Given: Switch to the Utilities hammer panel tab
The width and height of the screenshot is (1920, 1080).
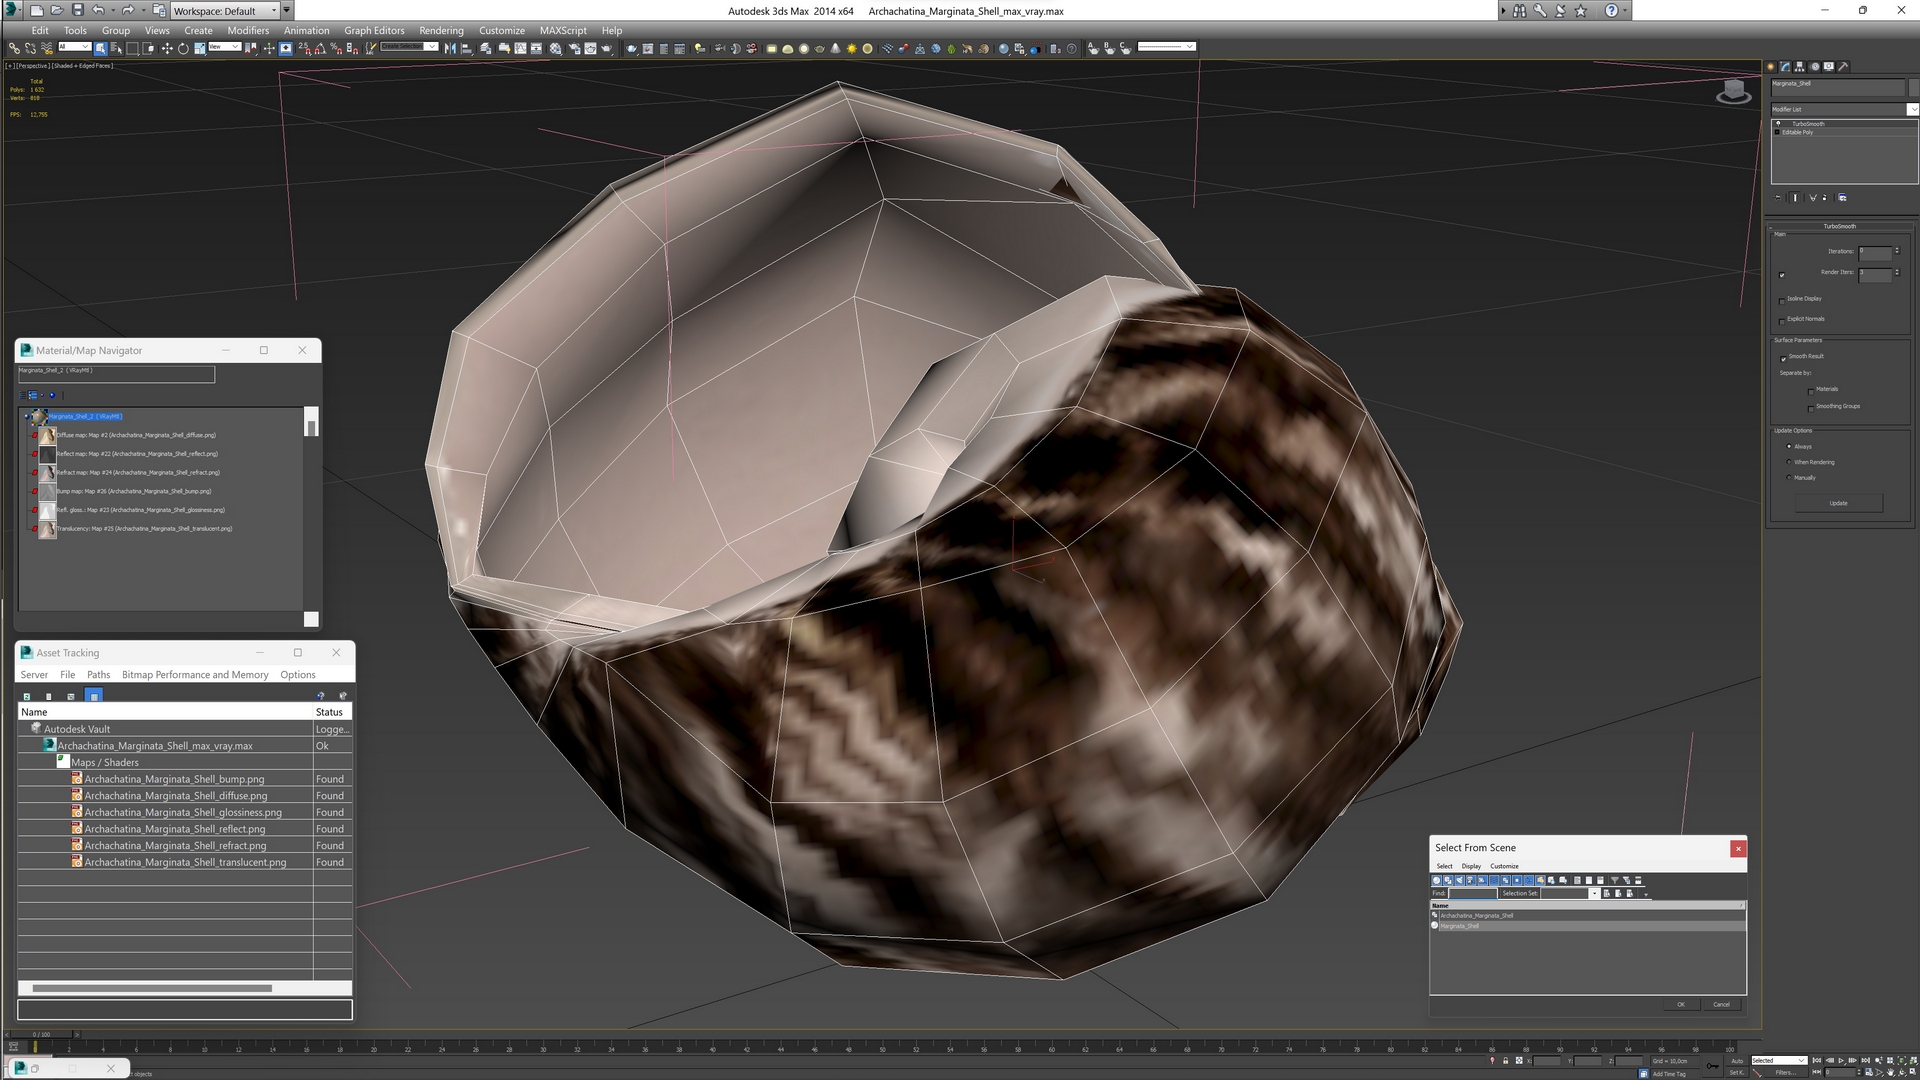Looking at the screenshot, I should coord(1843,67).
